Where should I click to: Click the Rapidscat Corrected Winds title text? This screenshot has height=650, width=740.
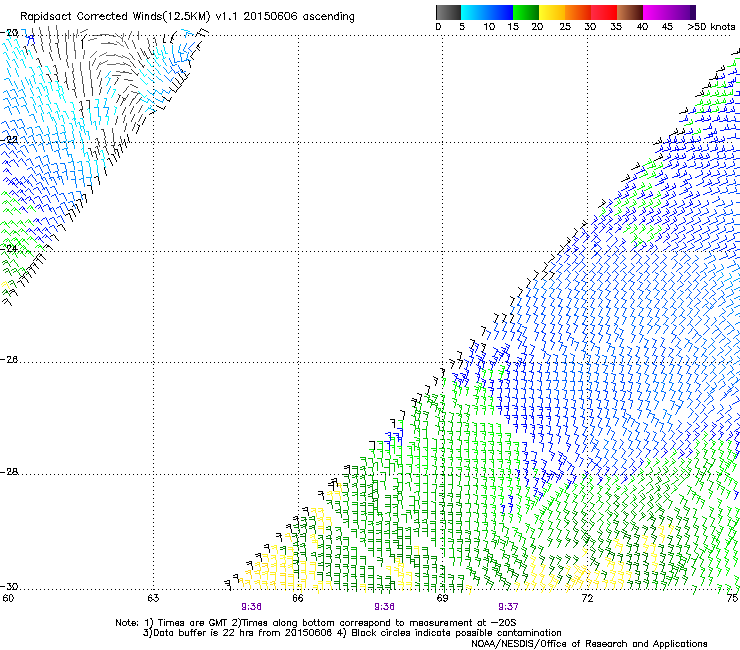(187, 16)
